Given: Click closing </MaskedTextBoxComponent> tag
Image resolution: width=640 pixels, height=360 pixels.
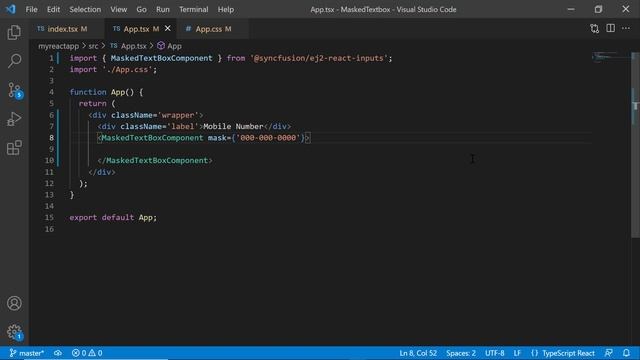Looking at the screenshot, I should [155, 160].
